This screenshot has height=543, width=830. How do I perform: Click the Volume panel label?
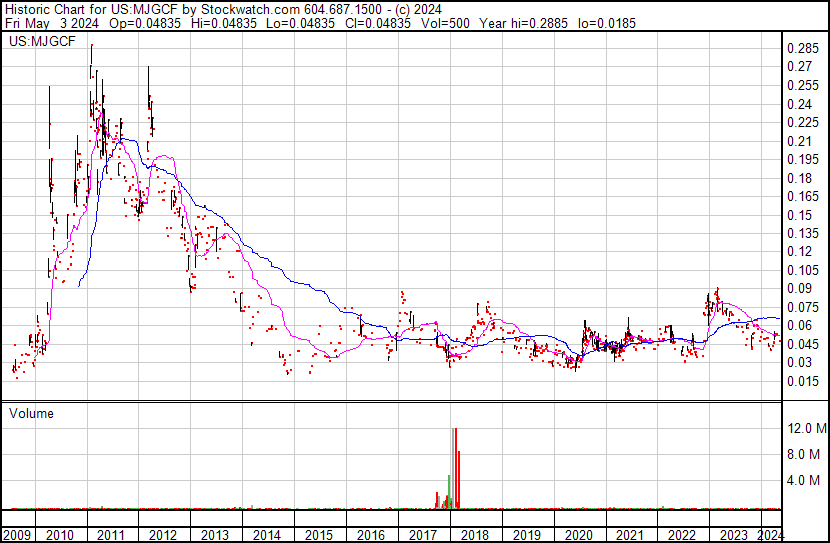click(31, 413)
